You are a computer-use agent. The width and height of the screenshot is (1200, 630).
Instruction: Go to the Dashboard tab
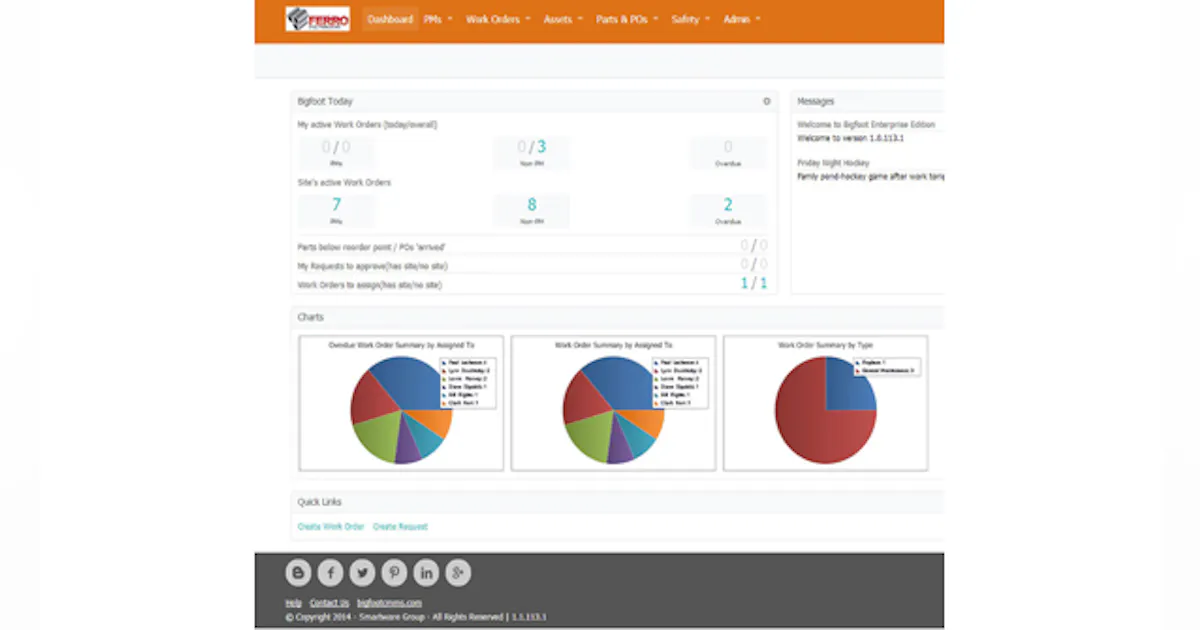(x=390, y=19)
